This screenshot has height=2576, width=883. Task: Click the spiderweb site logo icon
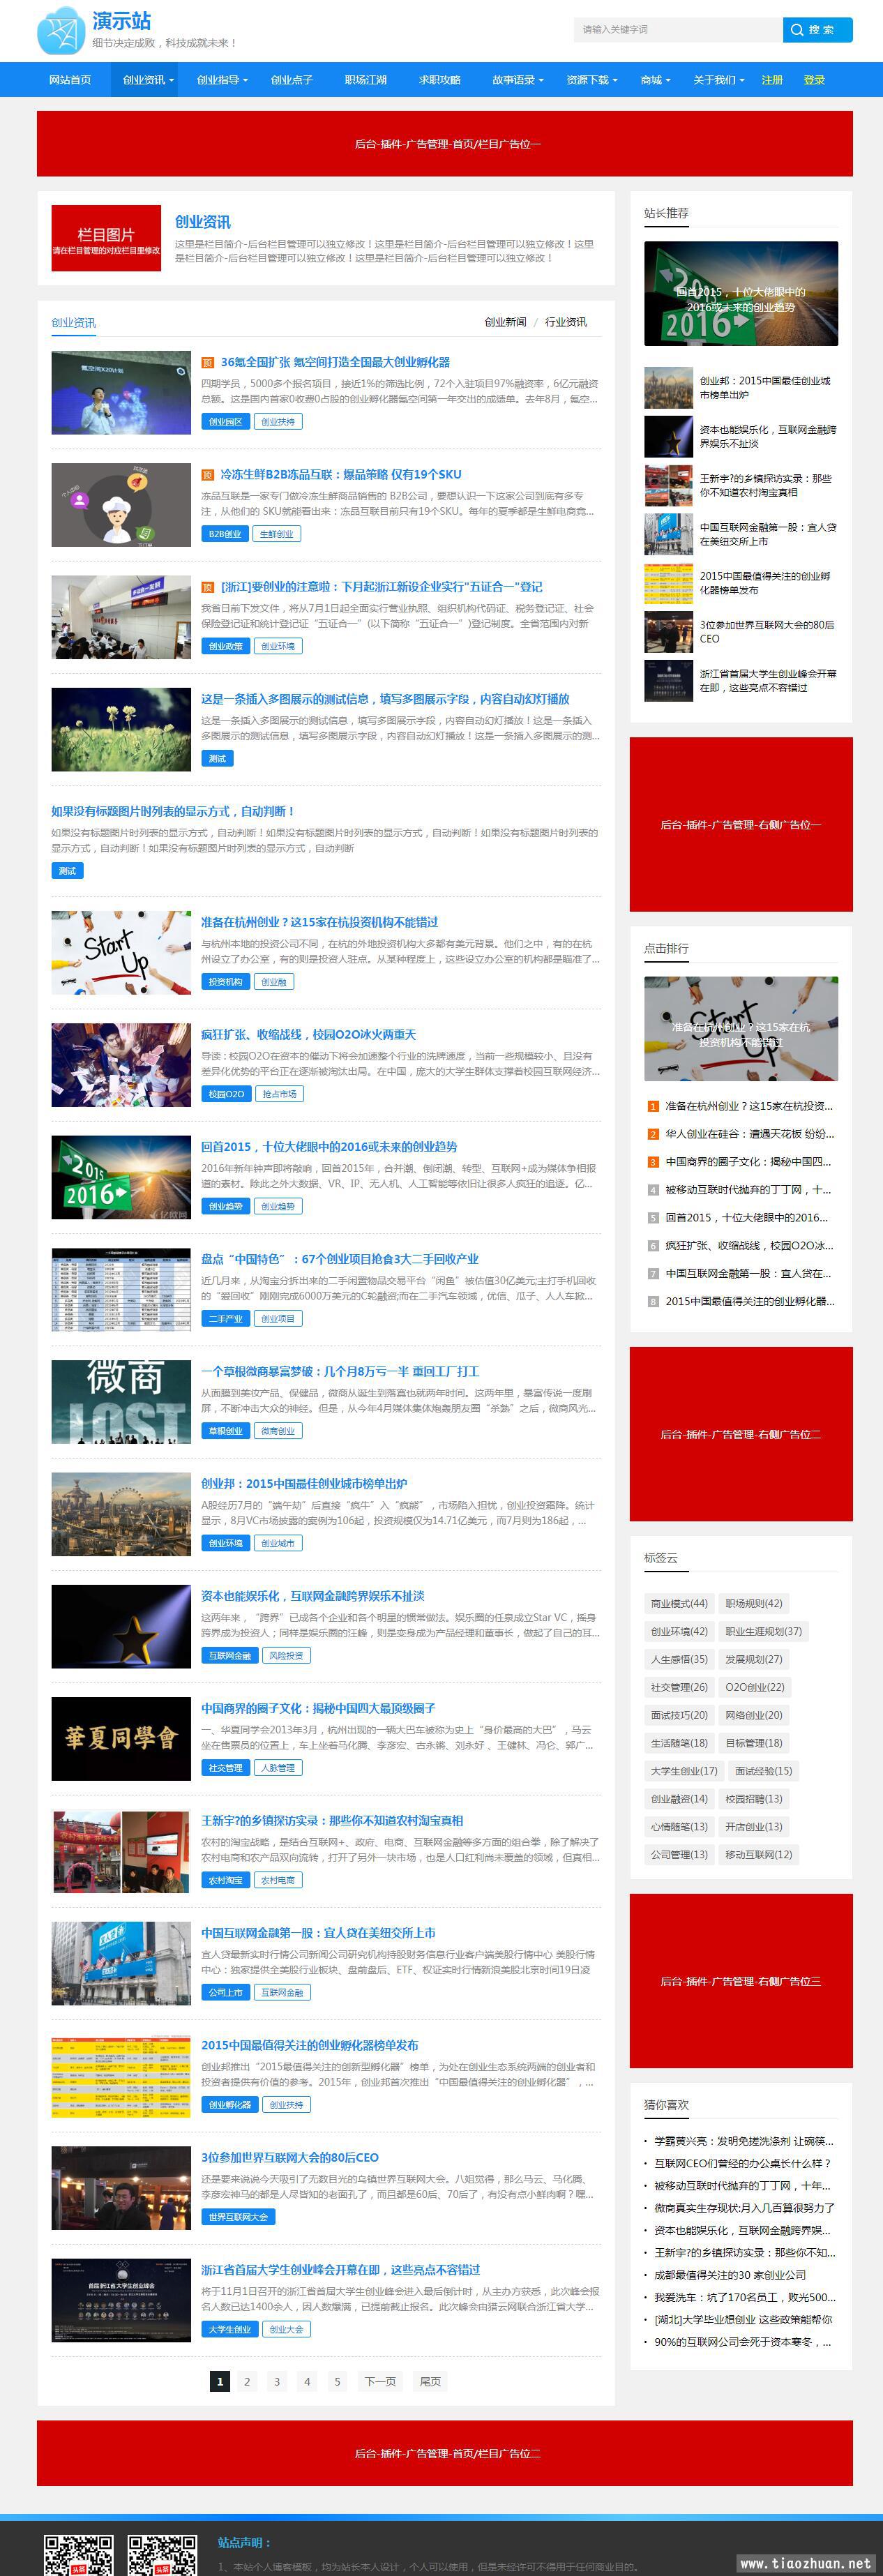(x=61, y=31)
